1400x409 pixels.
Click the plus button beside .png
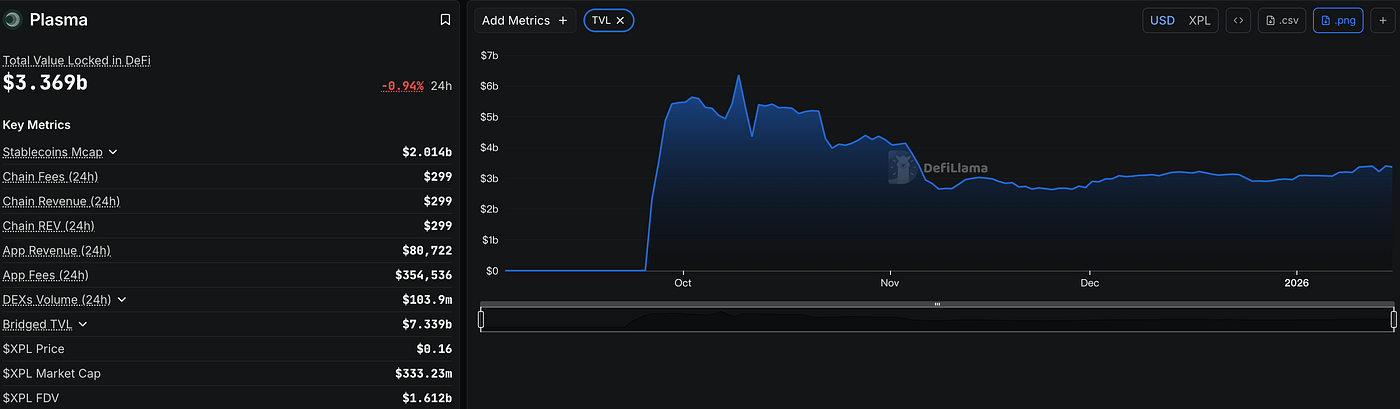pos(1383,20)
